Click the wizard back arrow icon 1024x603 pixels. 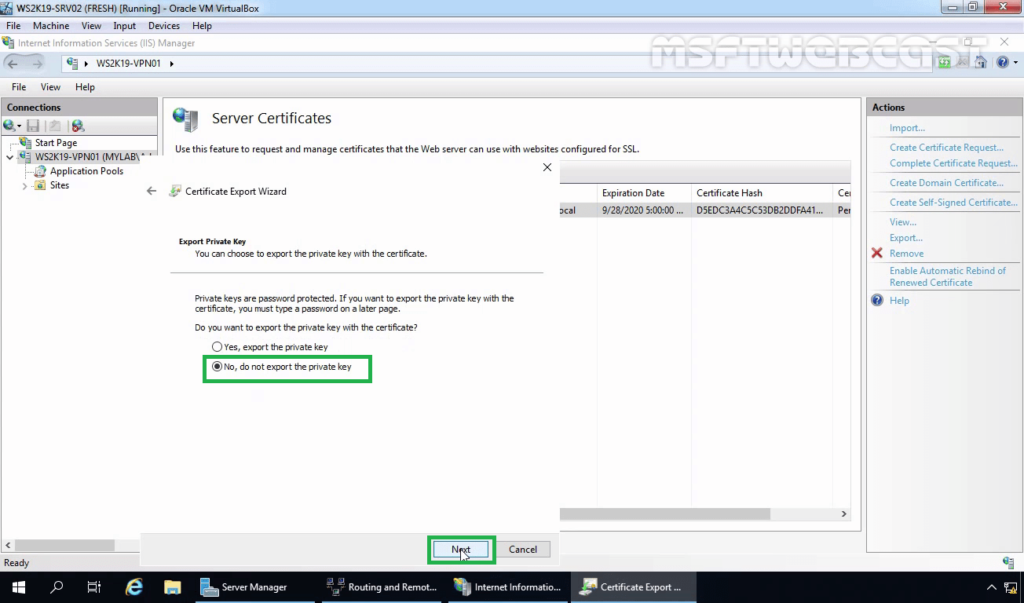tap(152, 191)
